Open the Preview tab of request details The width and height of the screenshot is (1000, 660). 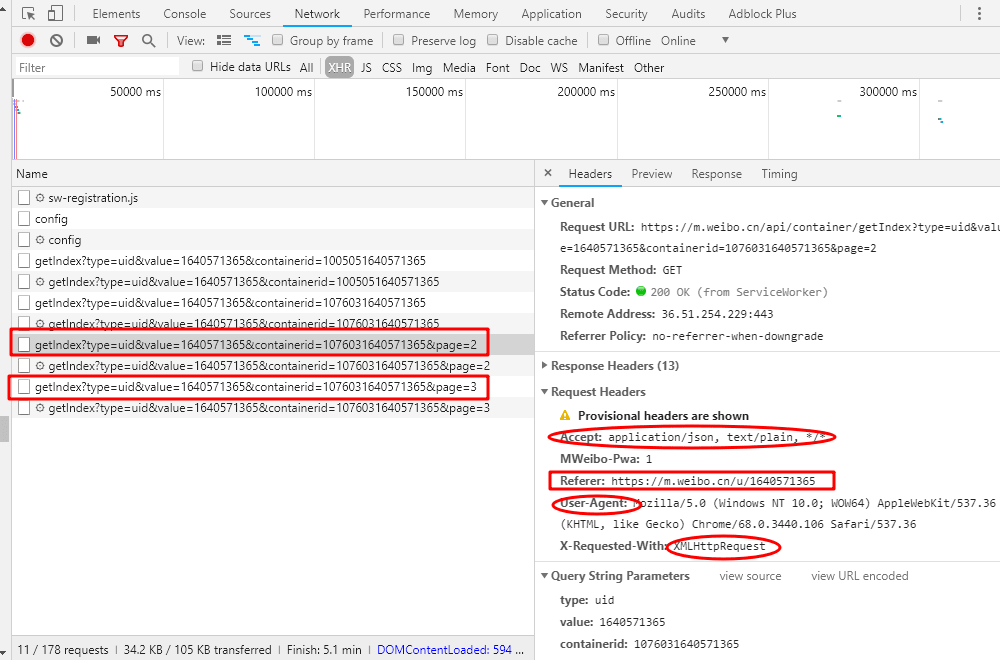point(652,174)
